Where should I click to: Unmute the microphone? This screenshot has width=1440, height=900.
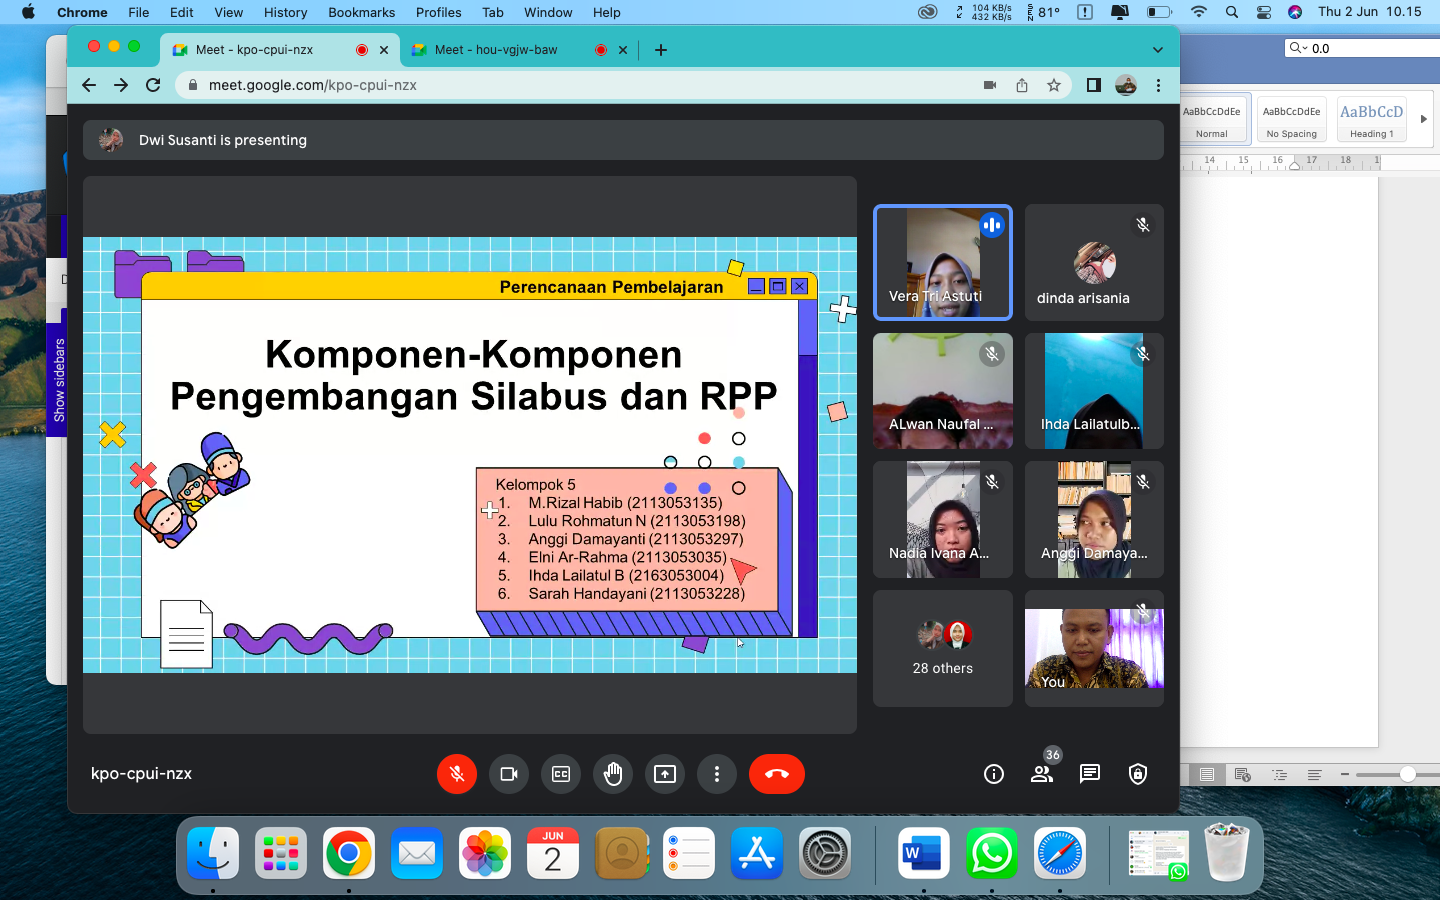point(457,774)
